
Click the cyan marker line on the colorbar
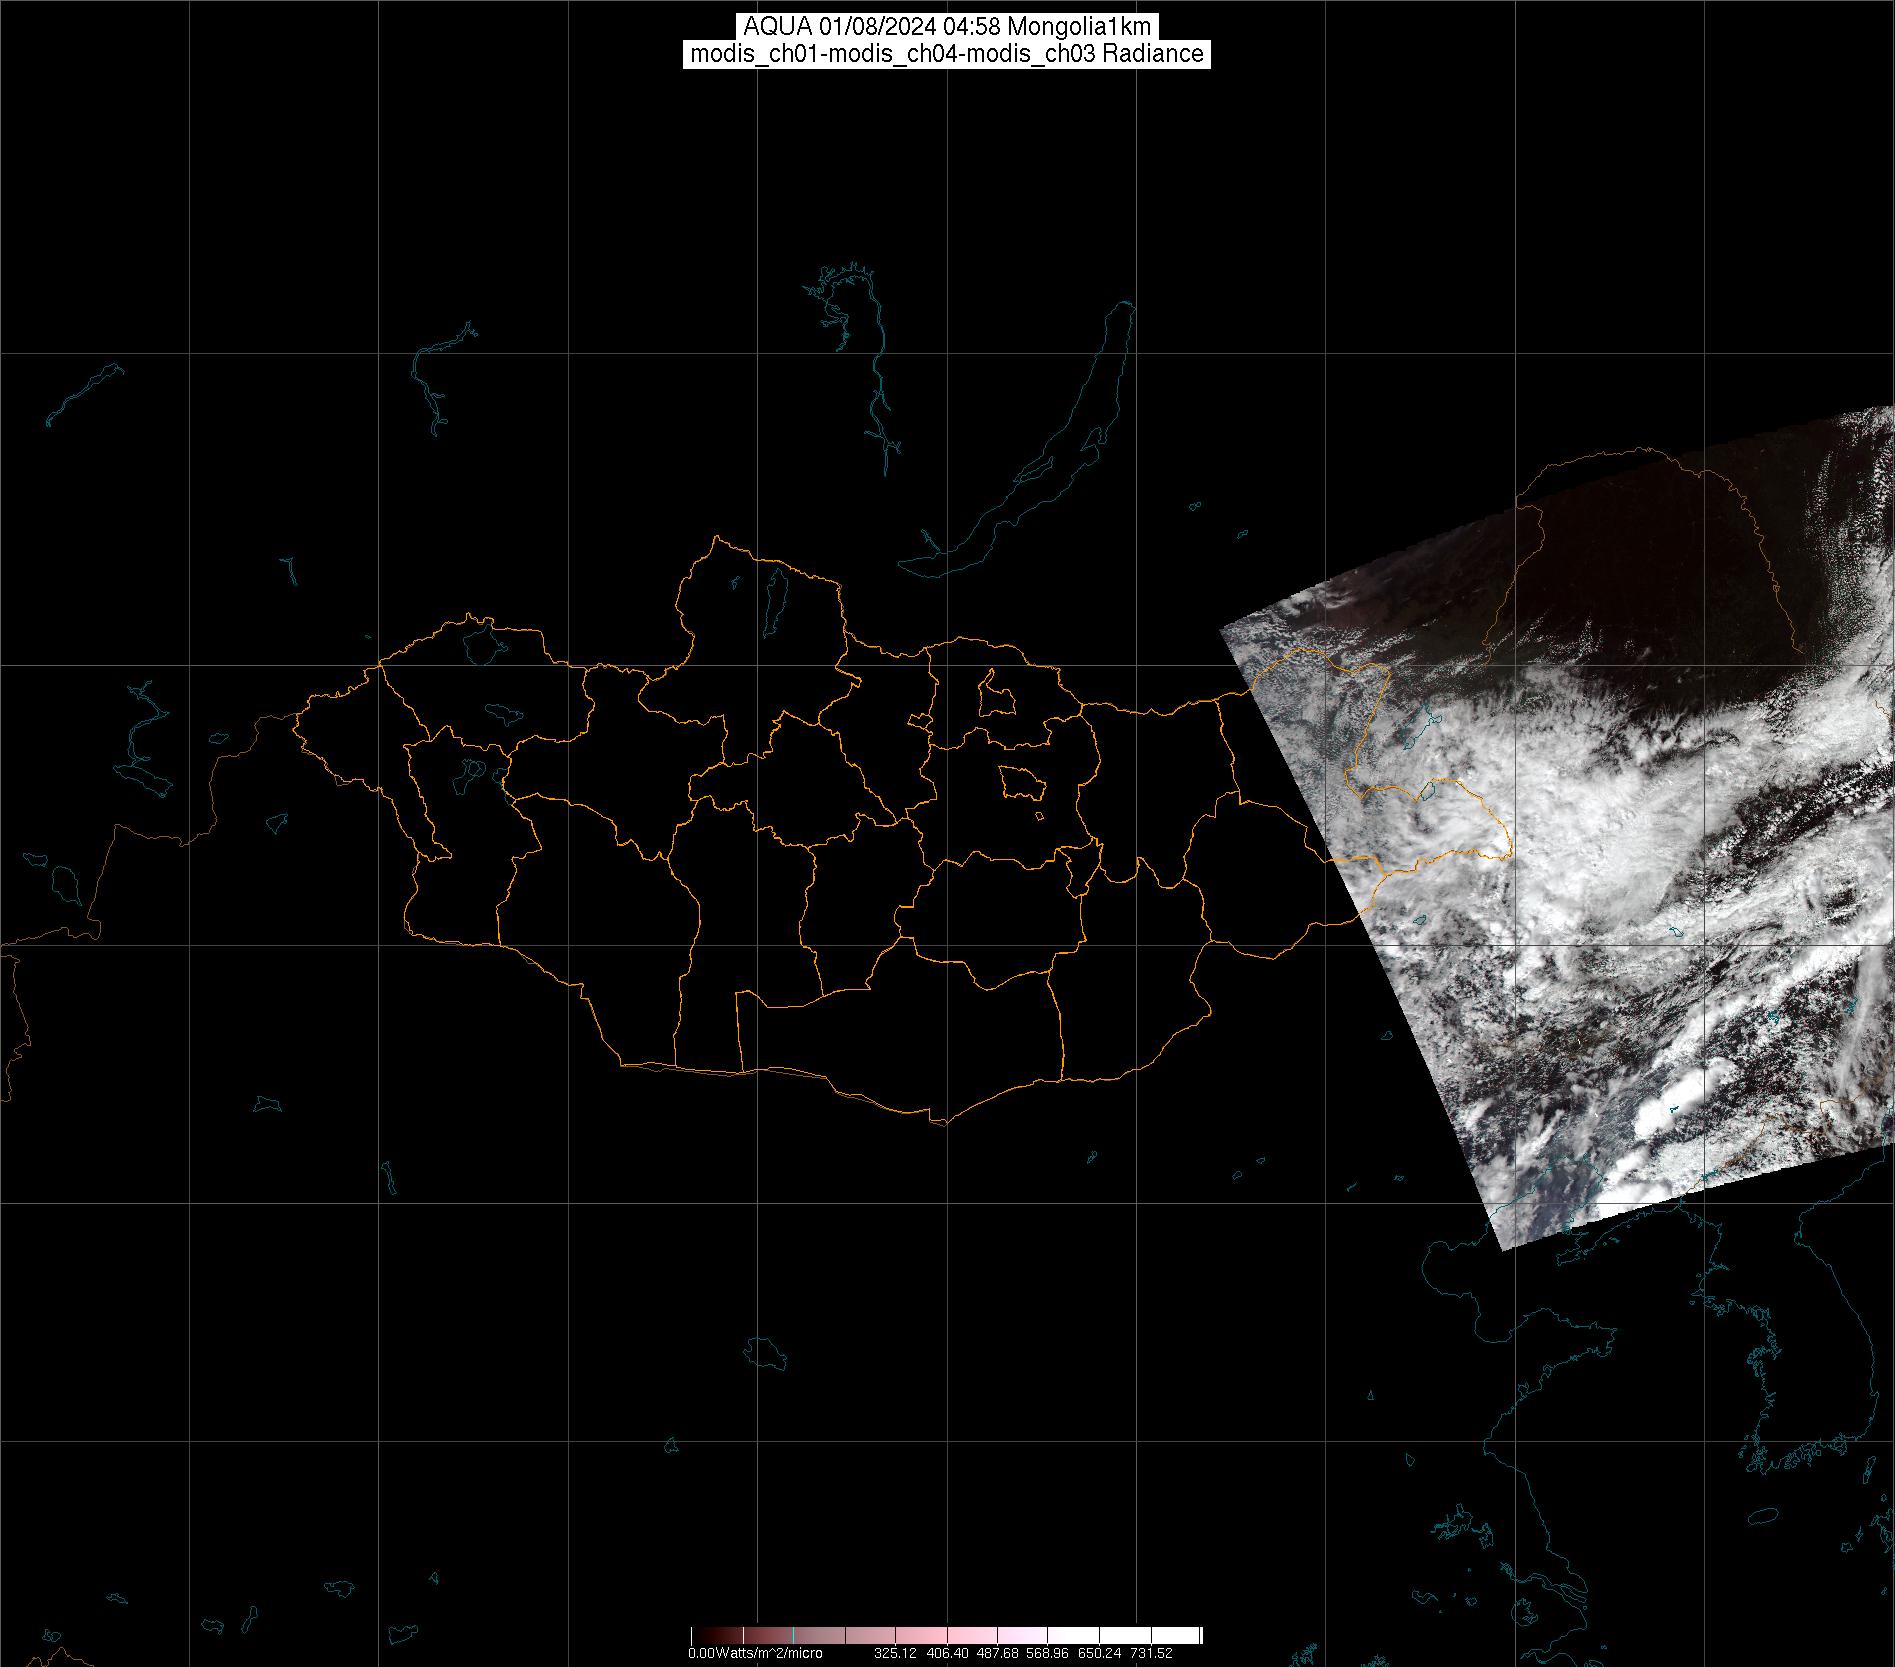(x=793, y=1636)
